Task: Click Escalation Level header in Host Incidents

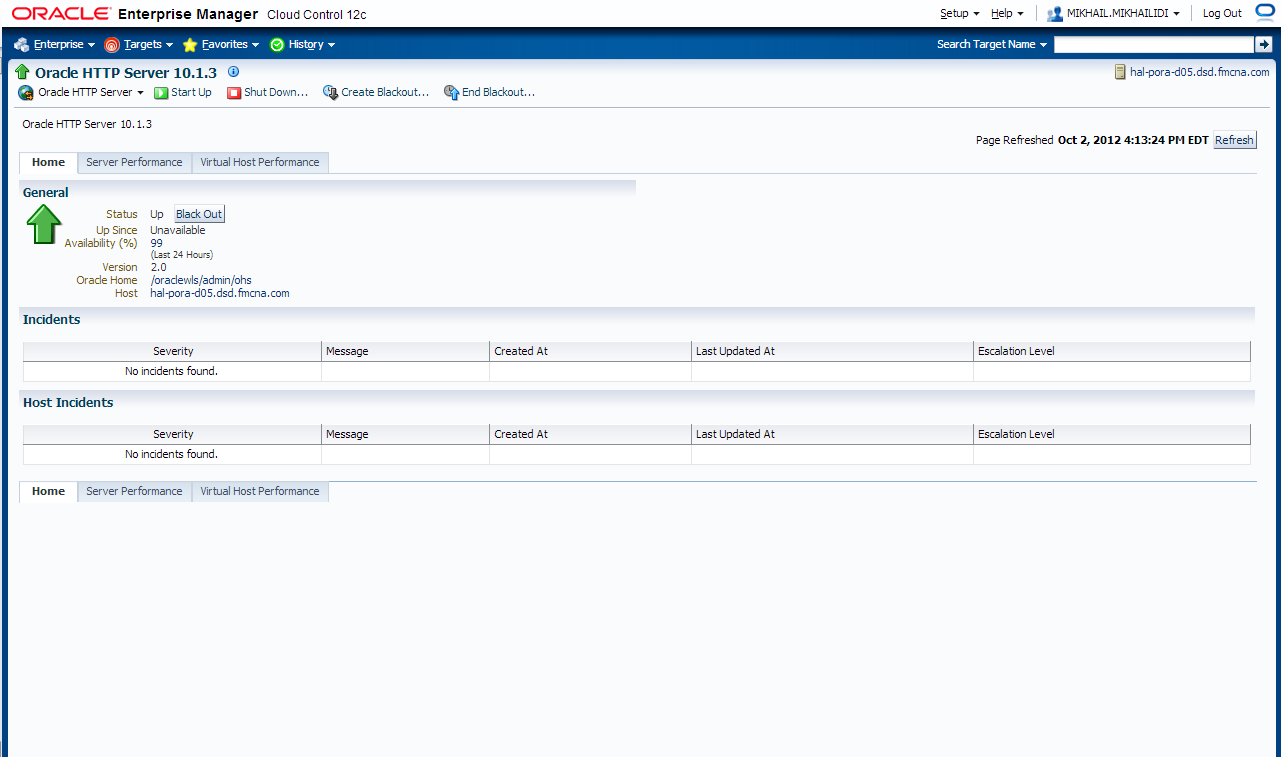Action: [x=1112, y=434]
